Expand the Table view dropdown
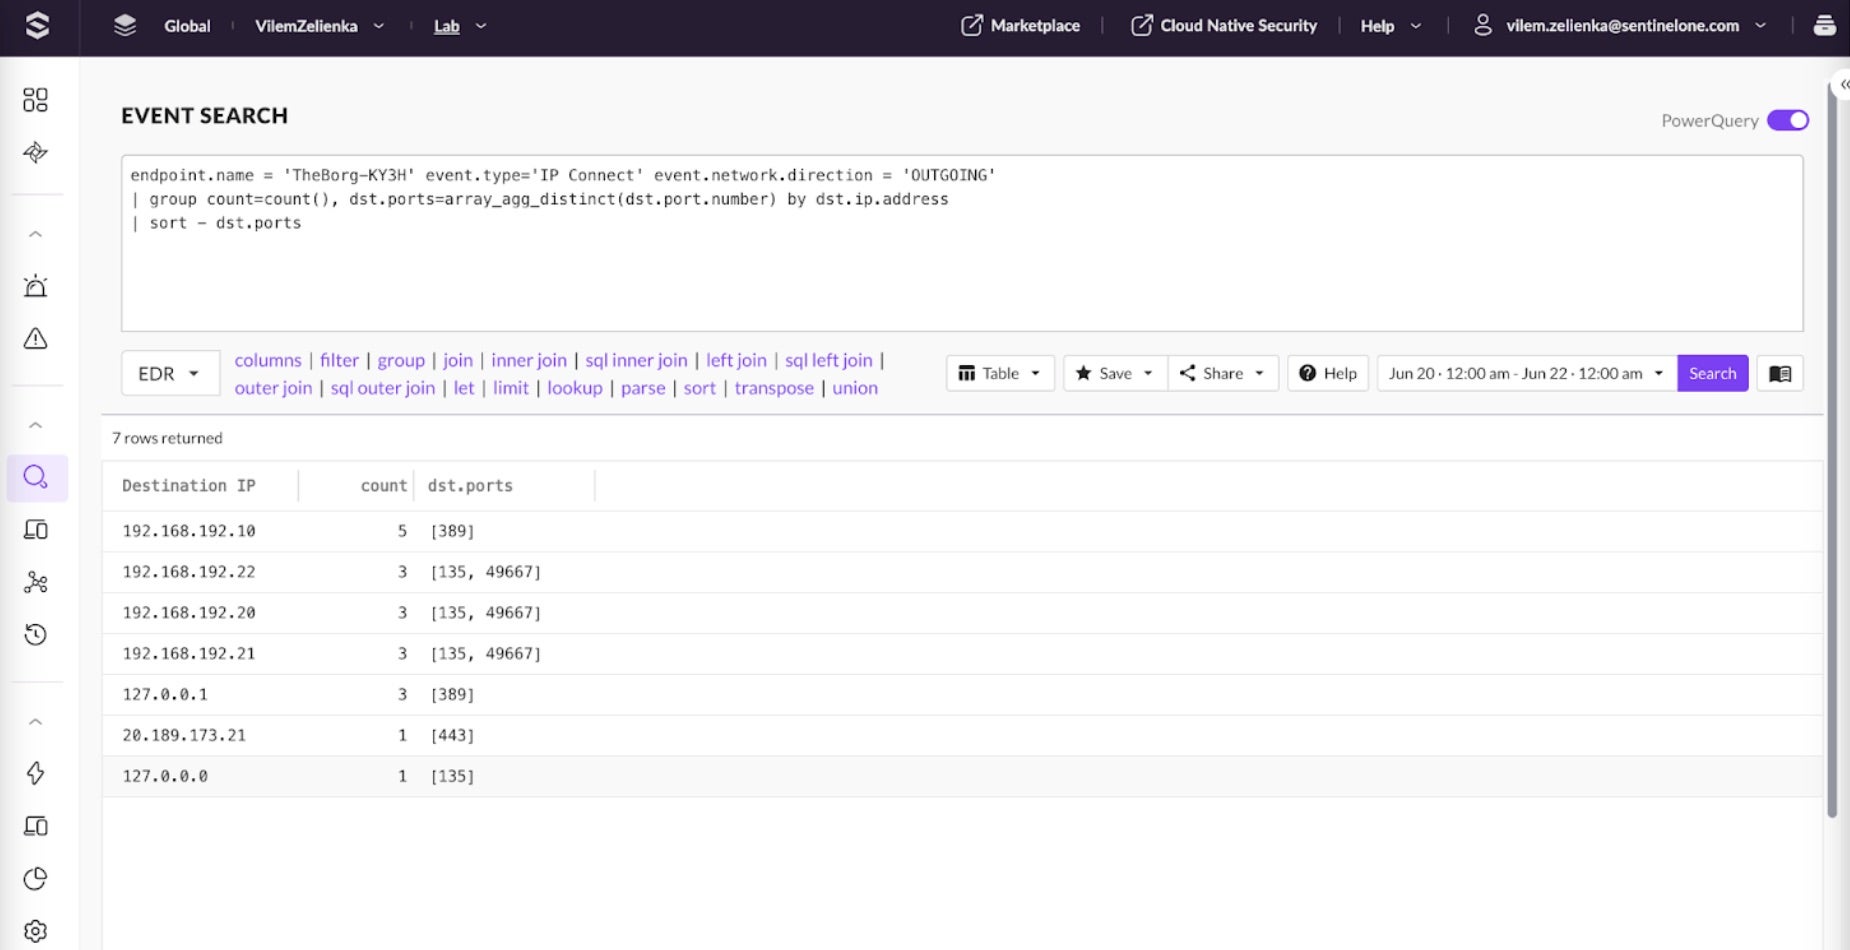The image size is (1850, 950). 999,373
